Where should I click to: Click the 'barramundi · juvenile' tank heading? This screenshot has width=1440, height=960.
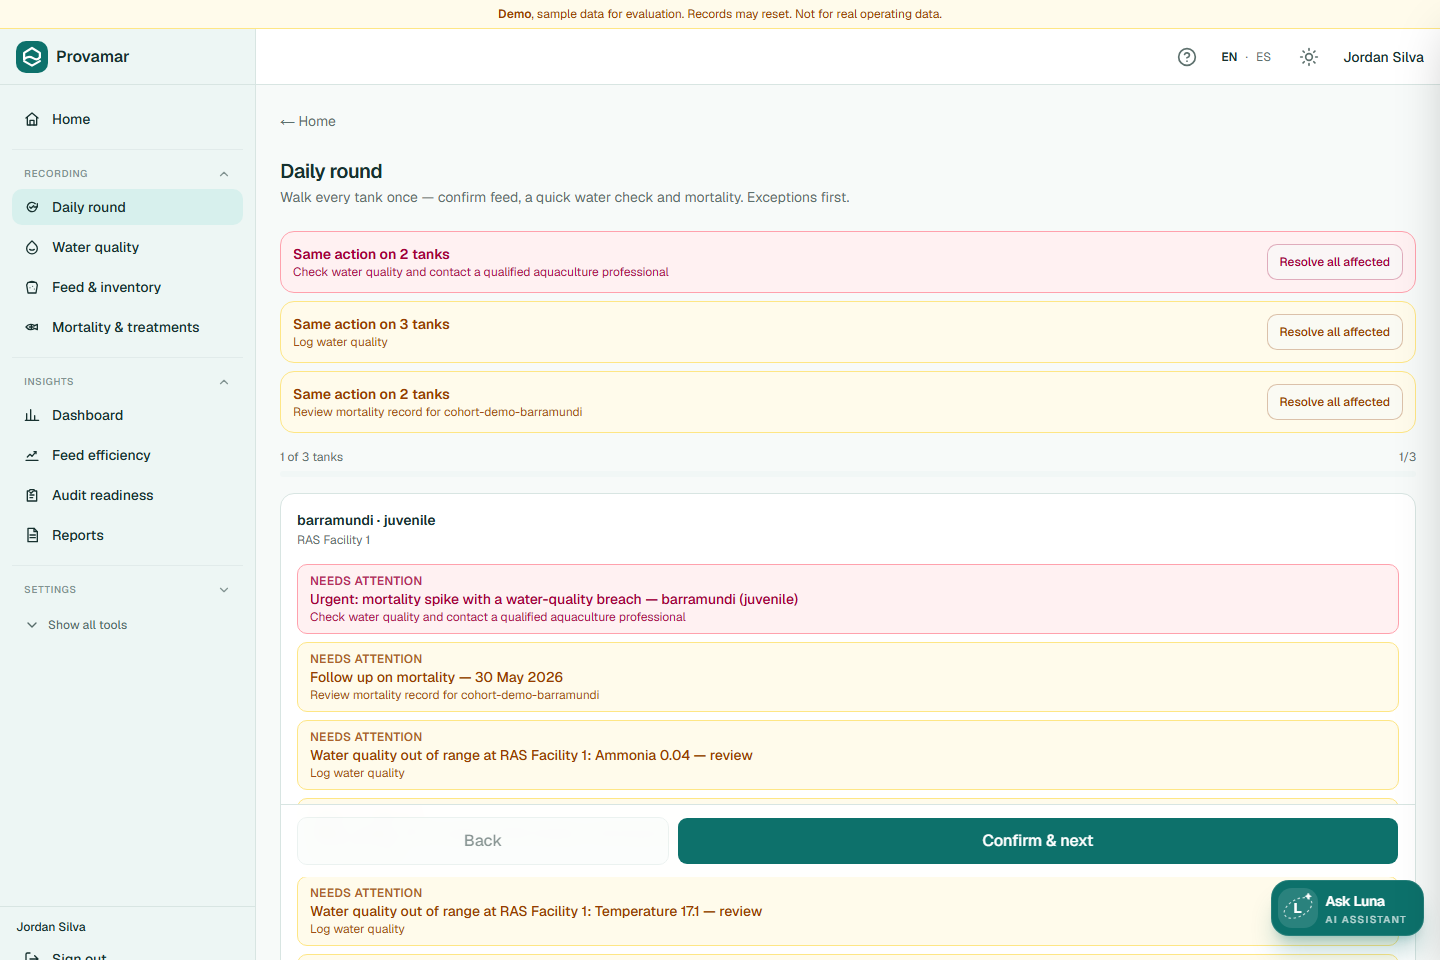(x=366, y=520)
